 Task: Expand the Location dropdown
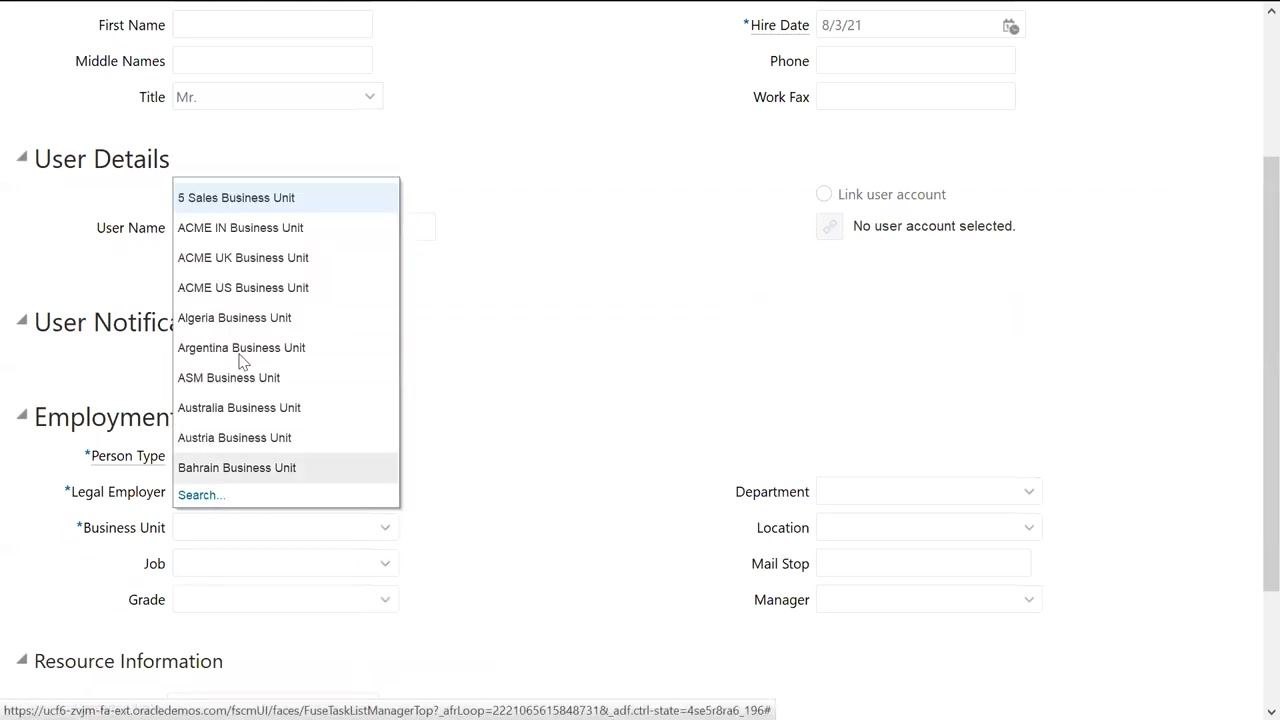tap(1029, 528)
